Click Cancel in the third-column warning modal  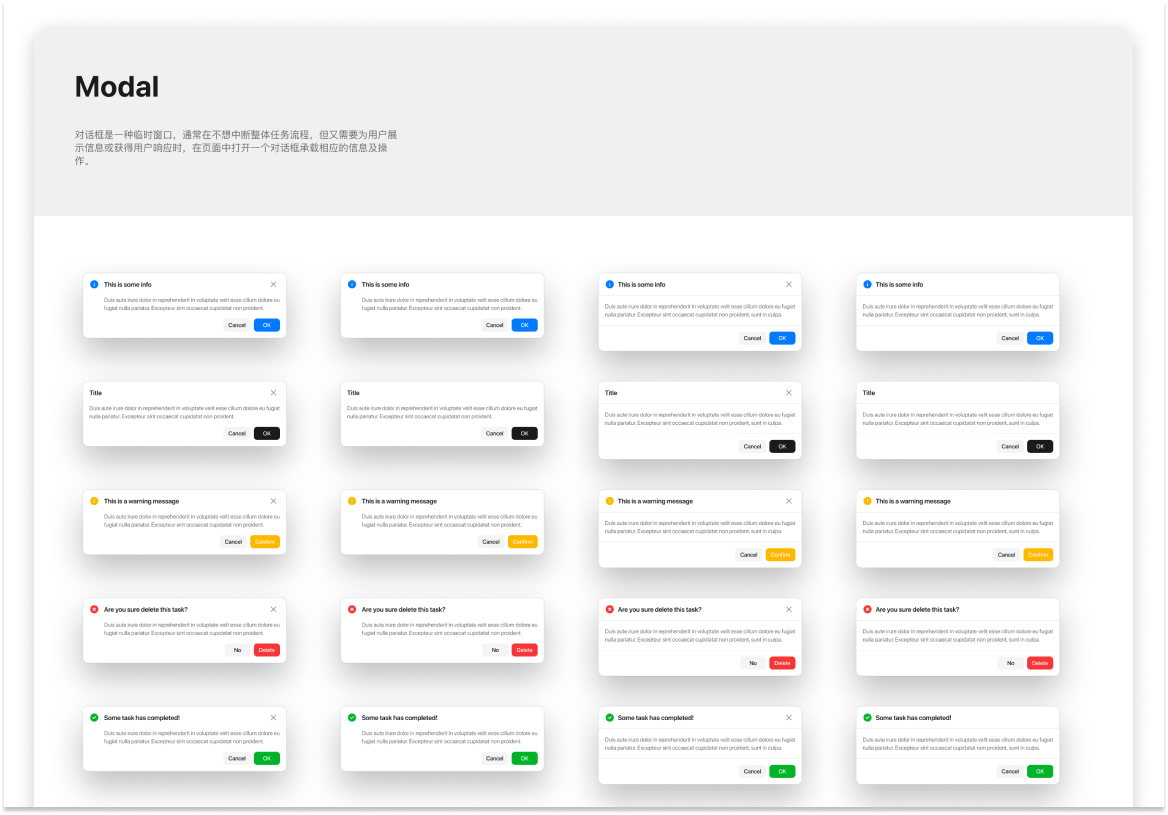coord(748,555)
